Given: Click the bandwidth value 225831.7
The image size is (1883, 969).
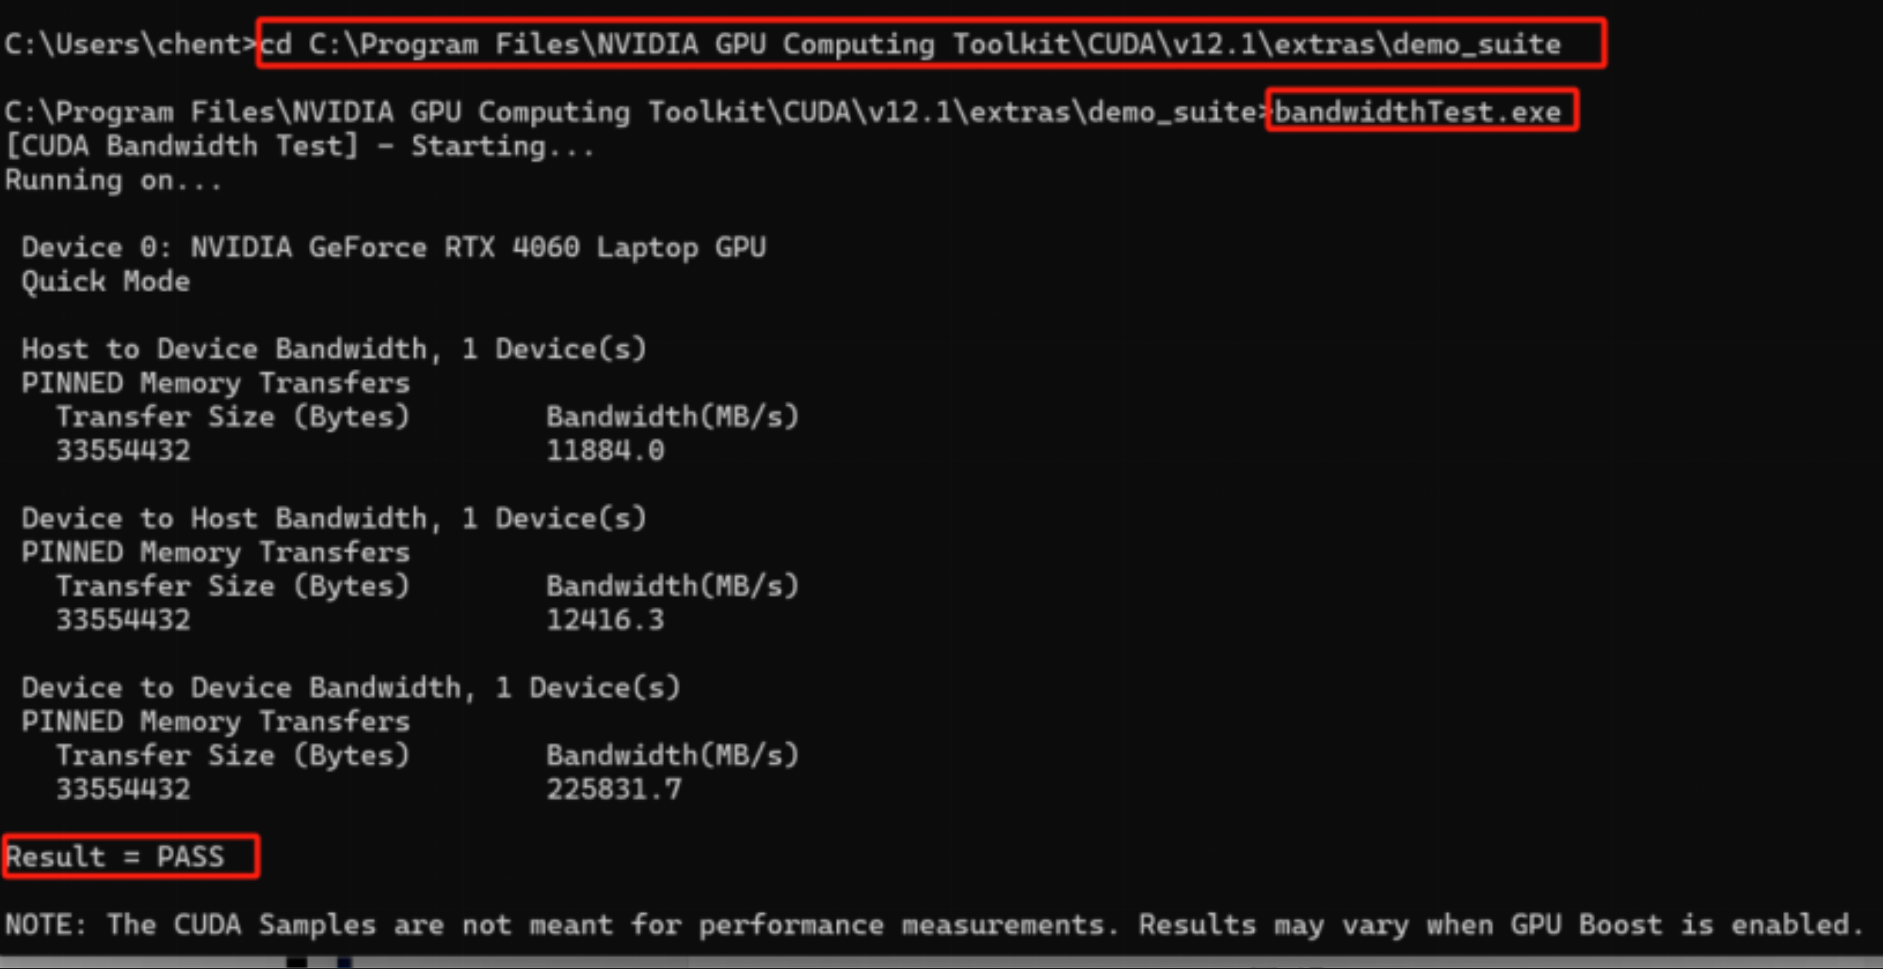Looking at the screenshot, I should [614, 789].
